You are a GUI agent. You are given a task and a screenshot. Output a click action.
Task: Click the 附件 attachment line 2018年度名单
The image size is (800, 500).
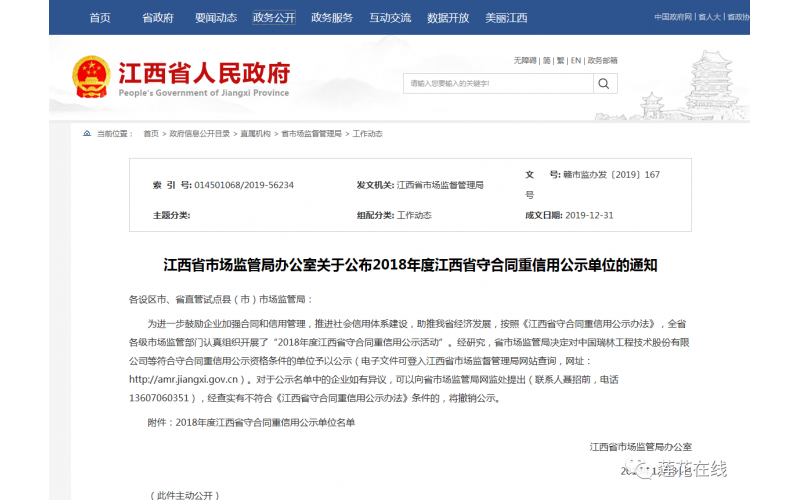[251, 422]
